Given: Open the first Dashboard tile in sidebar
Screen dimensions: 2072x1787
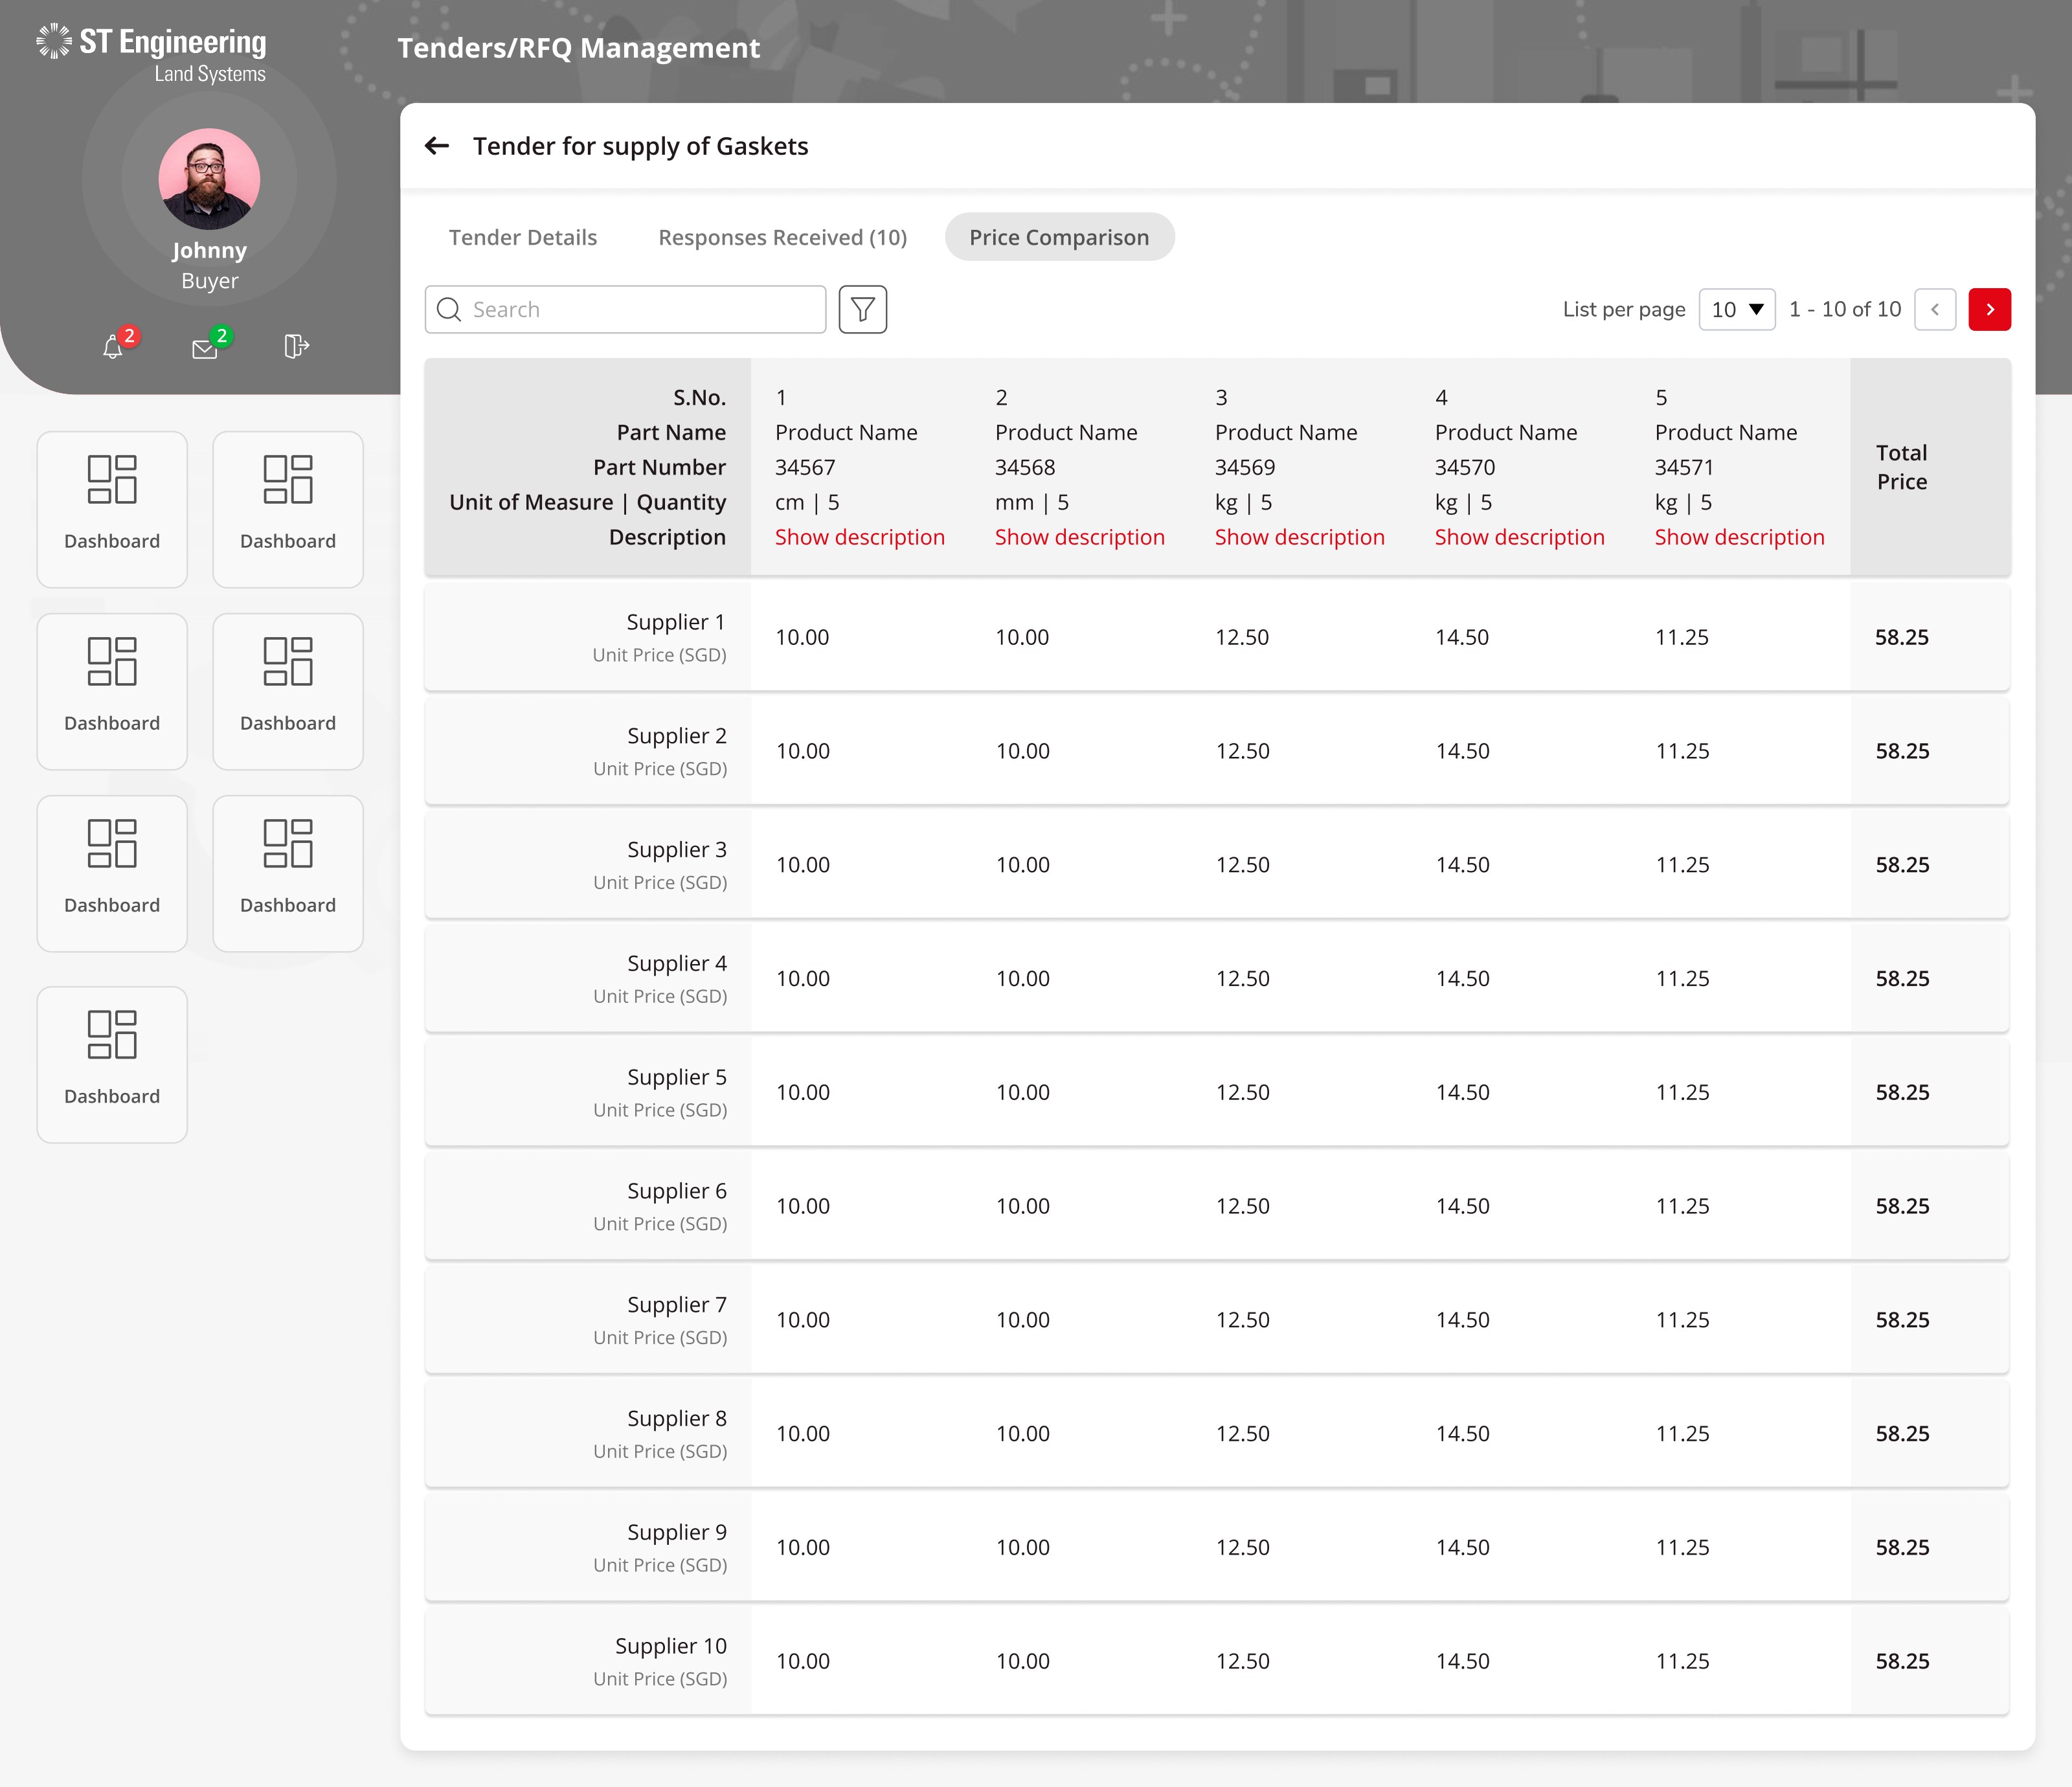Looking at the screenshot, I should pyautogui.click(x=112, y=510).
